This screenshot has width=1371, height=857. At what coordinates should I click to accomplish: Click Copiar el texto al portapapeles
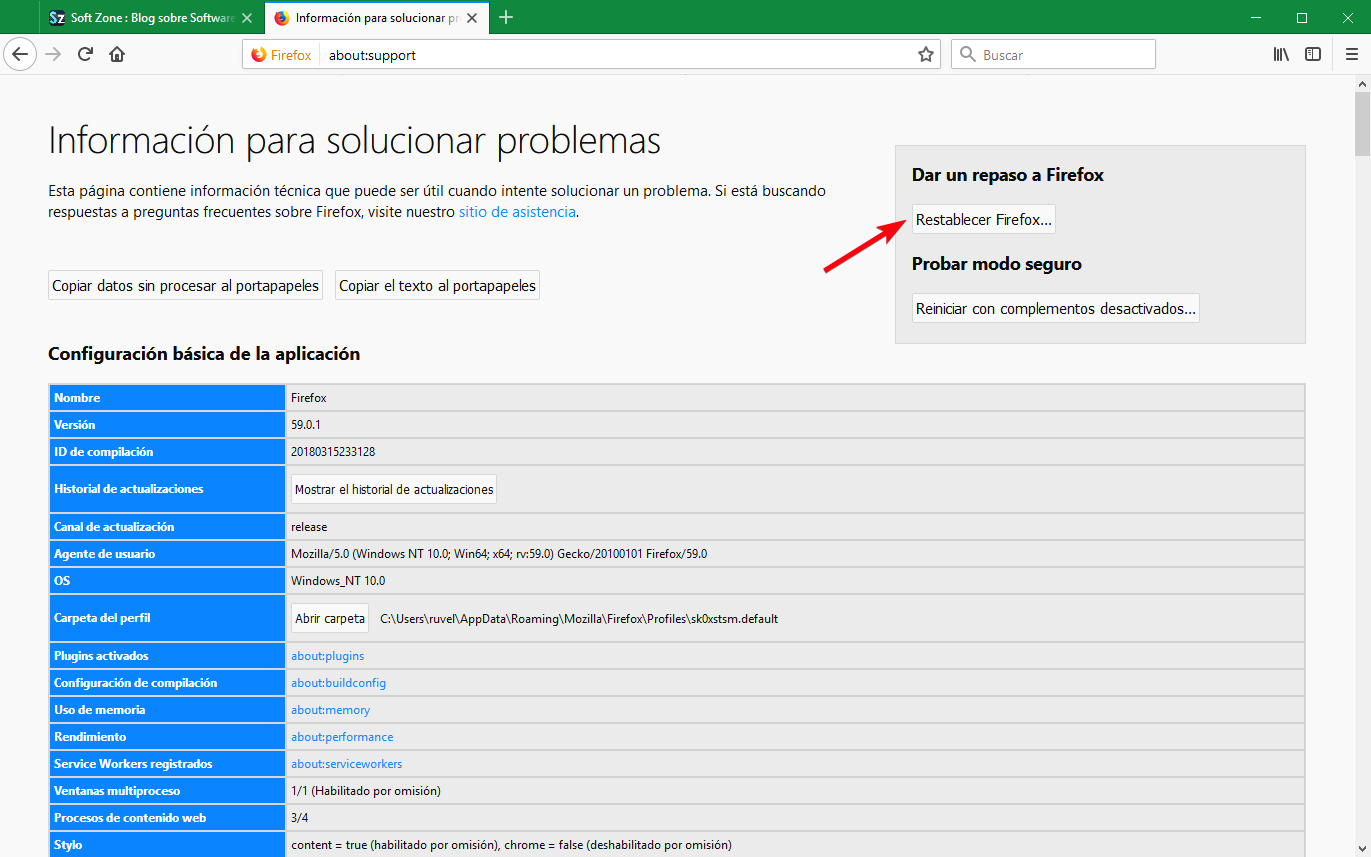(x=437, y=285)
